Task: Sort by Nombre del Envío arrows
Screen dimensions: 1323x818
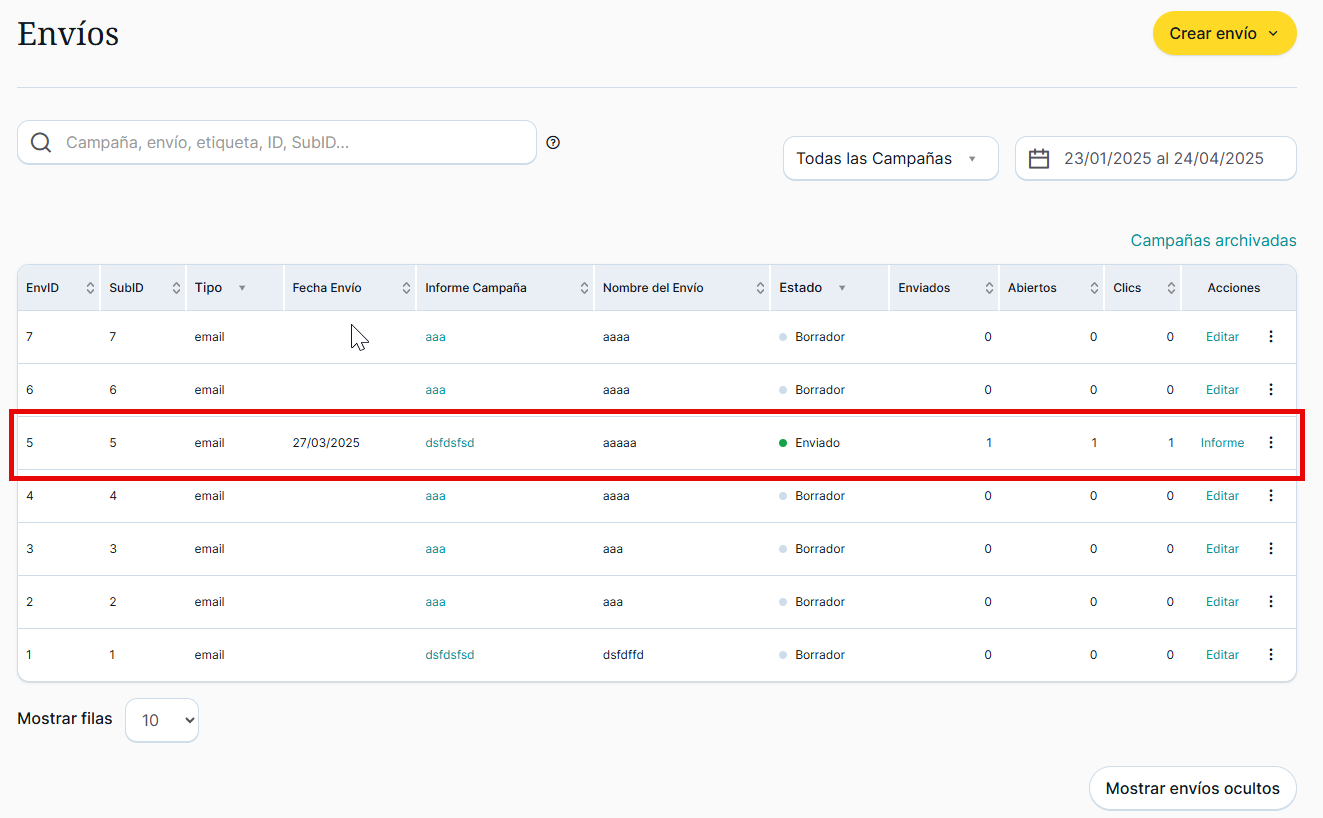Action: pos(761,288)
